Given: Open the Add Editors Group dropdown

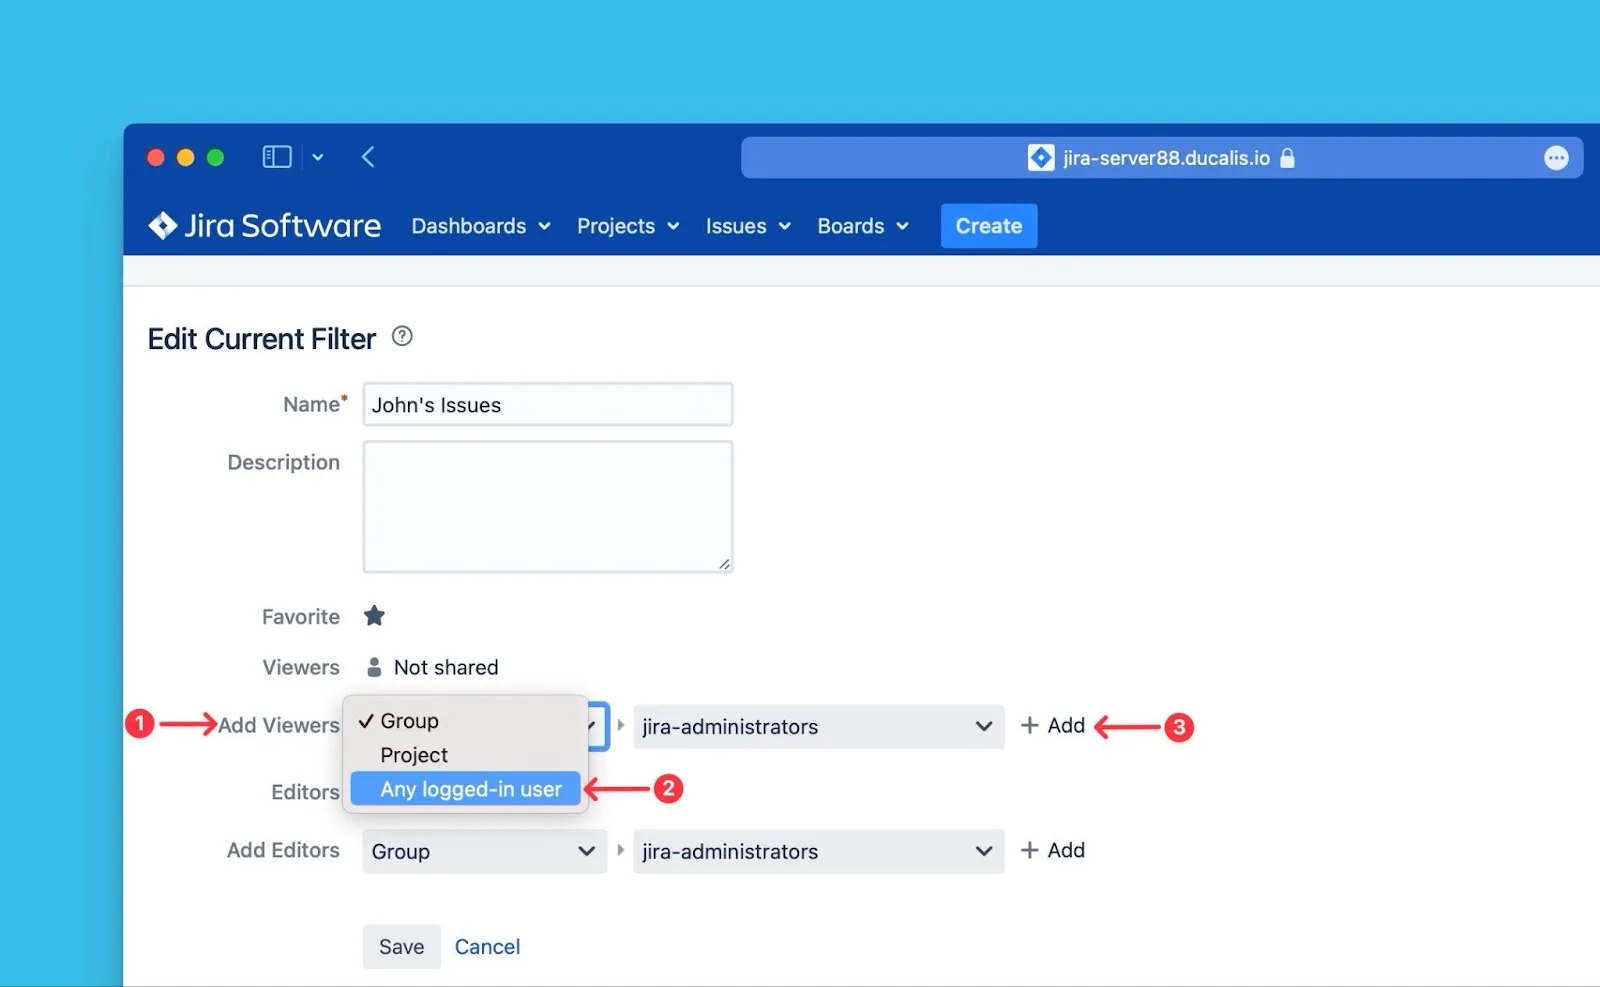Looking at the screenshot, I should click(484, 851).
